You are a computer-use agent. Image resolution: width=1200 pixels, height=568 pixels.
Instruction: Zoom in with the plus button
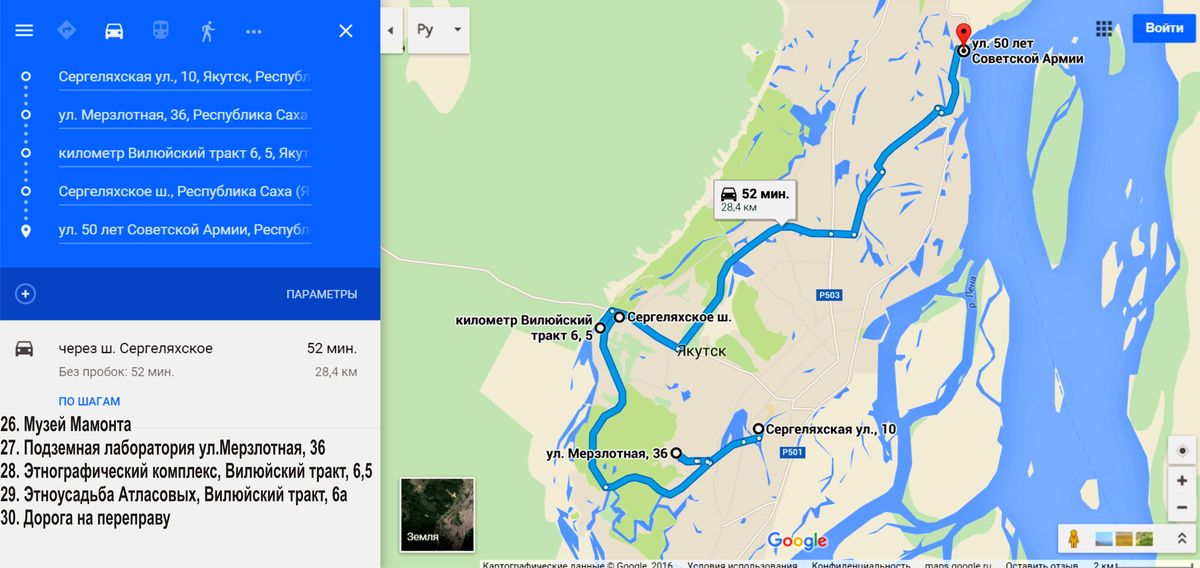point(1182,481)
